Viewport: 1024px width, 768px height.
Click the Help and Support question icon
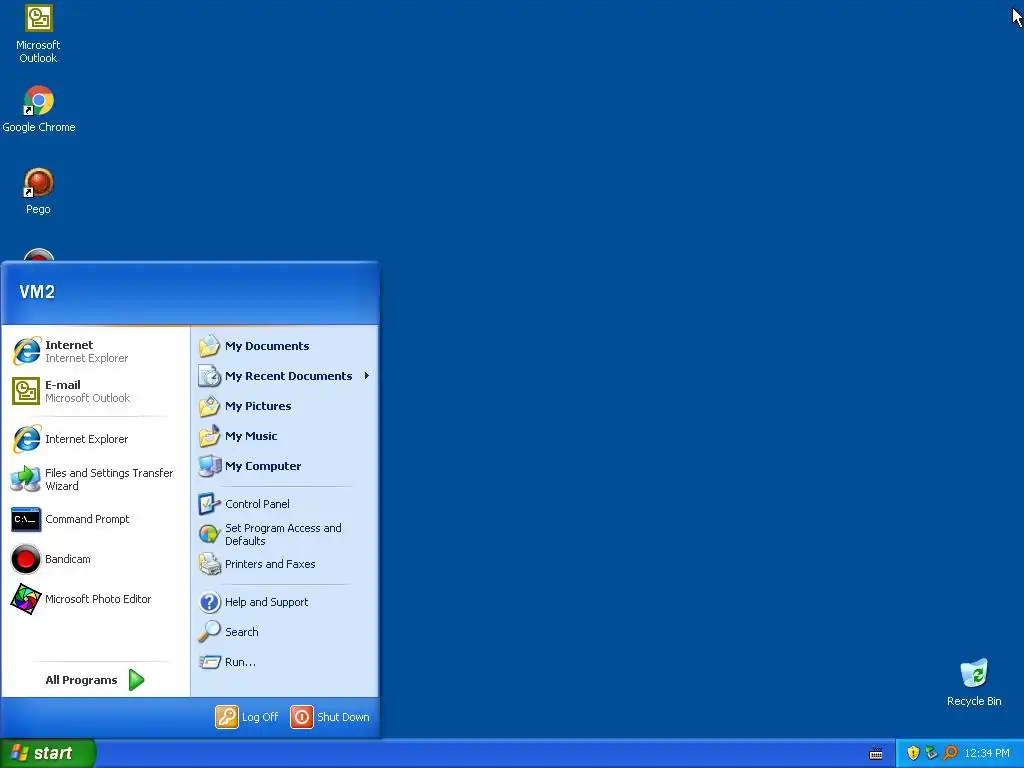(x=210, y=602)
